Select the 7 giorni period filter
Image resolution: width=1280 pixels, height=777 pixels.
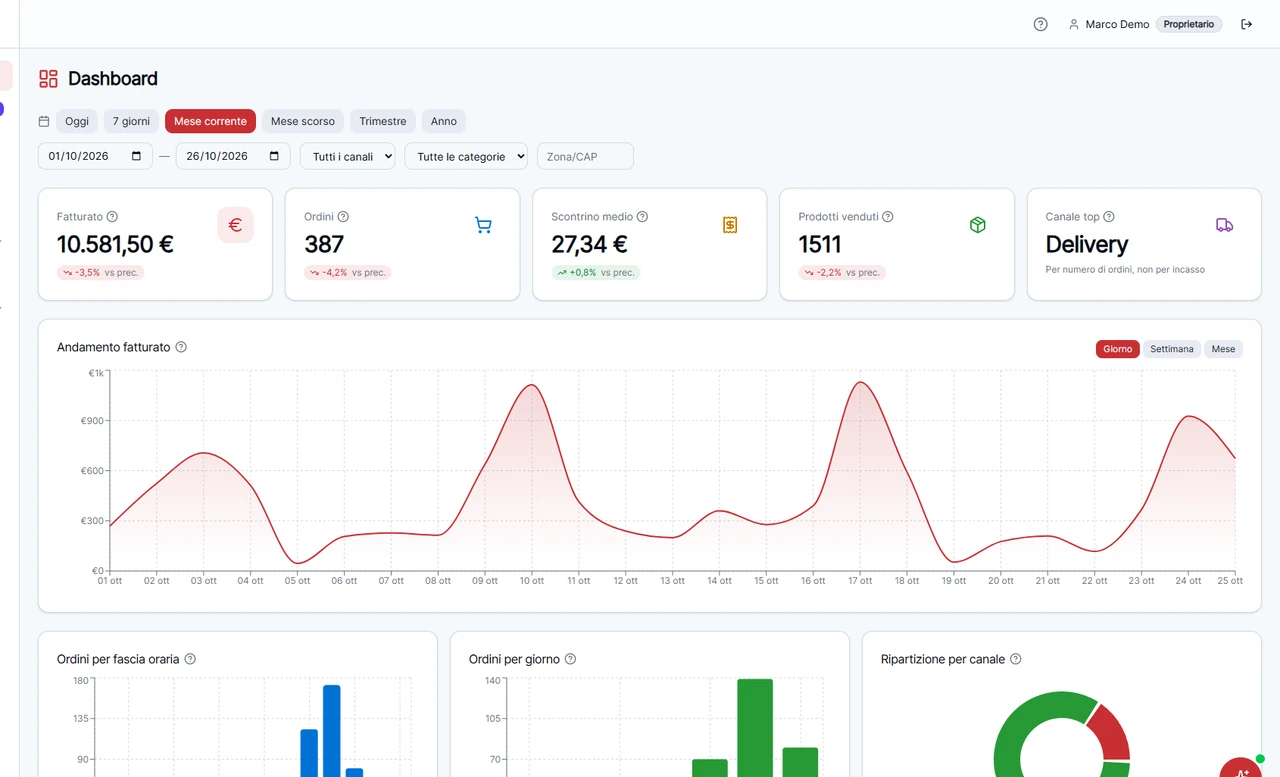click(x=131, y=121)
